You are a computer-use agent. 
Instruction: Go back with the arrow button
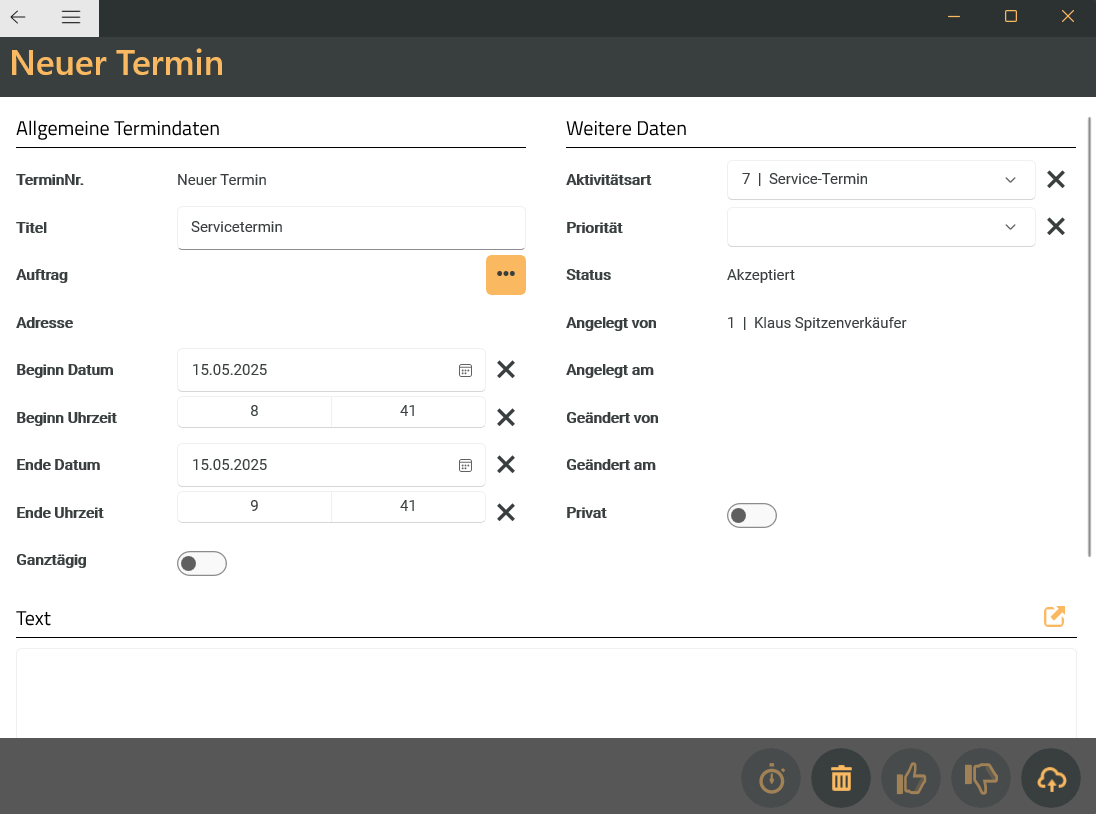18,17
